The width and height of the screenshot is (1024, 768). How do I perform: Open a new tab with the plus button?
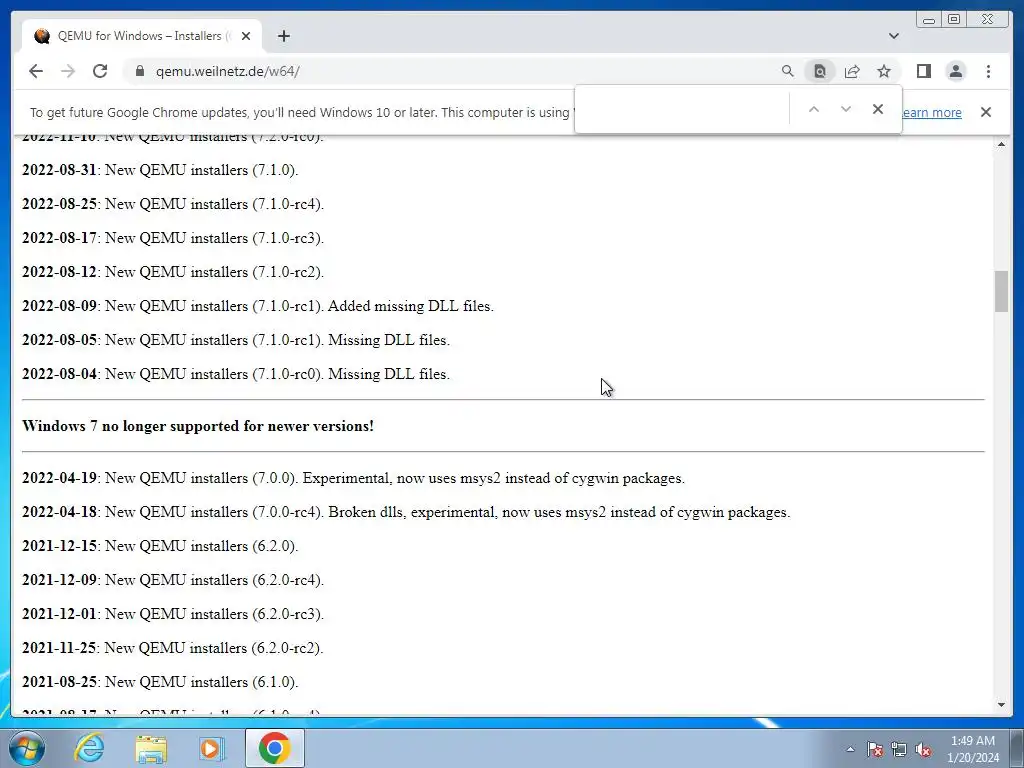(x=283, y=36)
